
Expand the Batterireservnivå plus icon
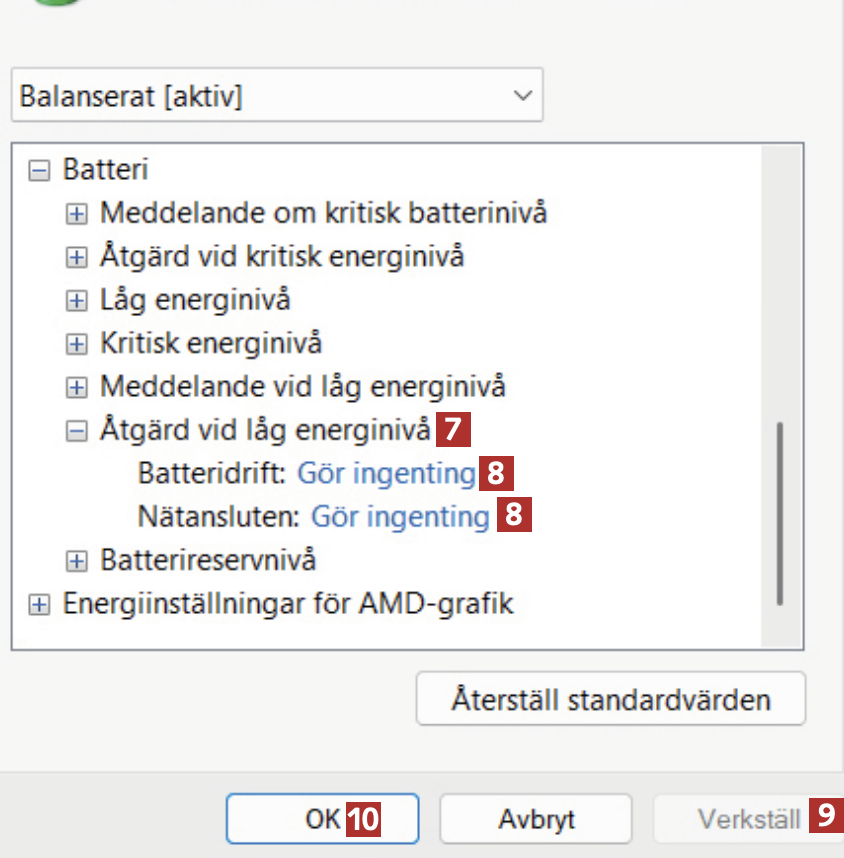(76, 560)
